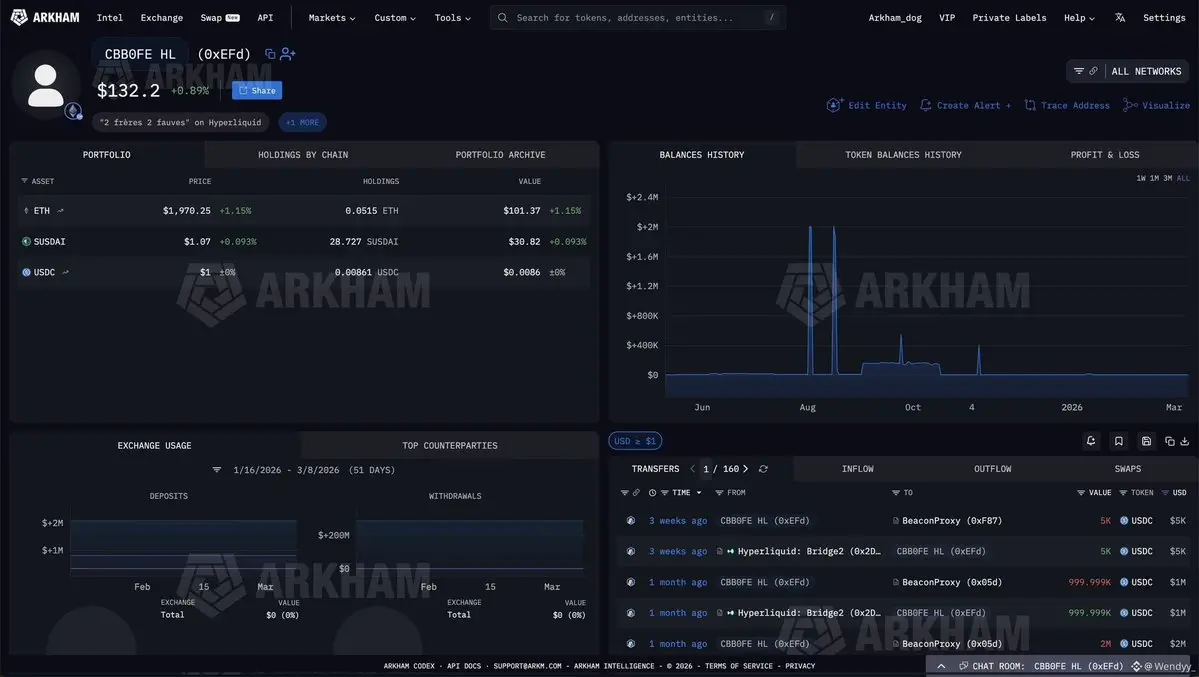
Task: Open the Custom dropdown menu
Action: click(x=395, y=18)
